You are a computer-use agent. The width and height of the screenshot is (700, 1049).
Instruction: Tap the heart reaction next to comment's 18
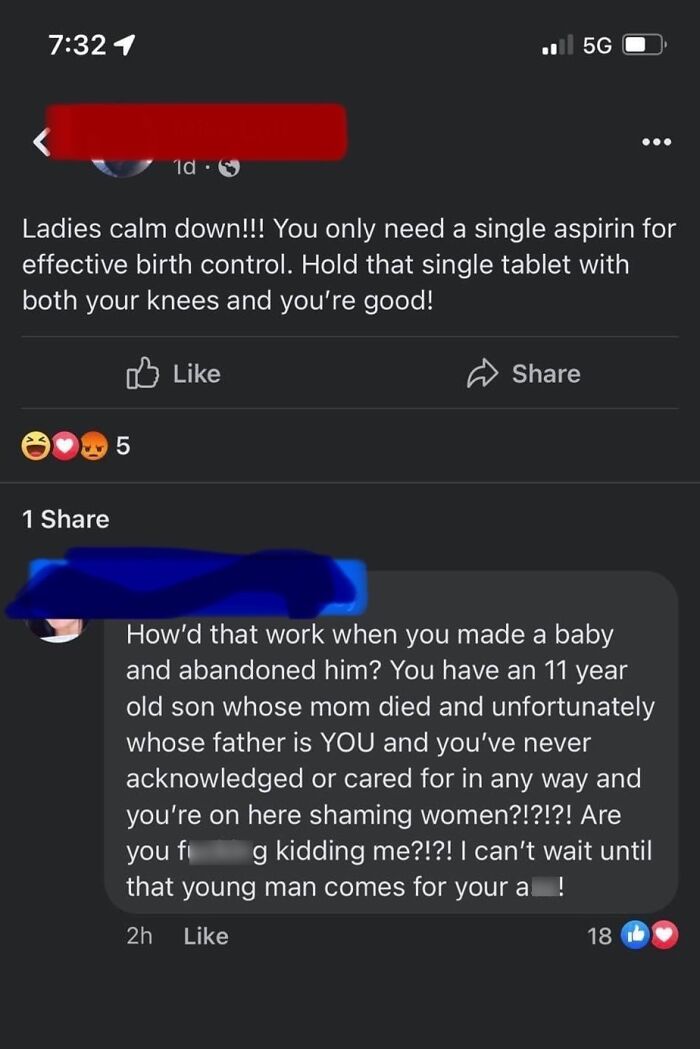click(663, 936)
